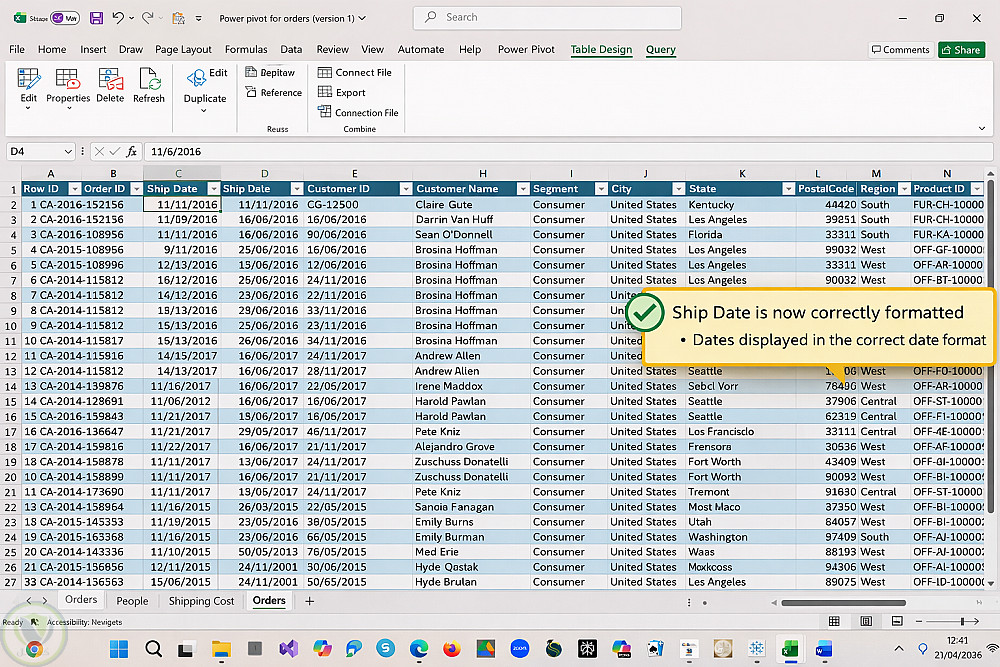Open the Segment column filter dropdown
Viewport: 1000px width, 667px height.
pos(600,189)
